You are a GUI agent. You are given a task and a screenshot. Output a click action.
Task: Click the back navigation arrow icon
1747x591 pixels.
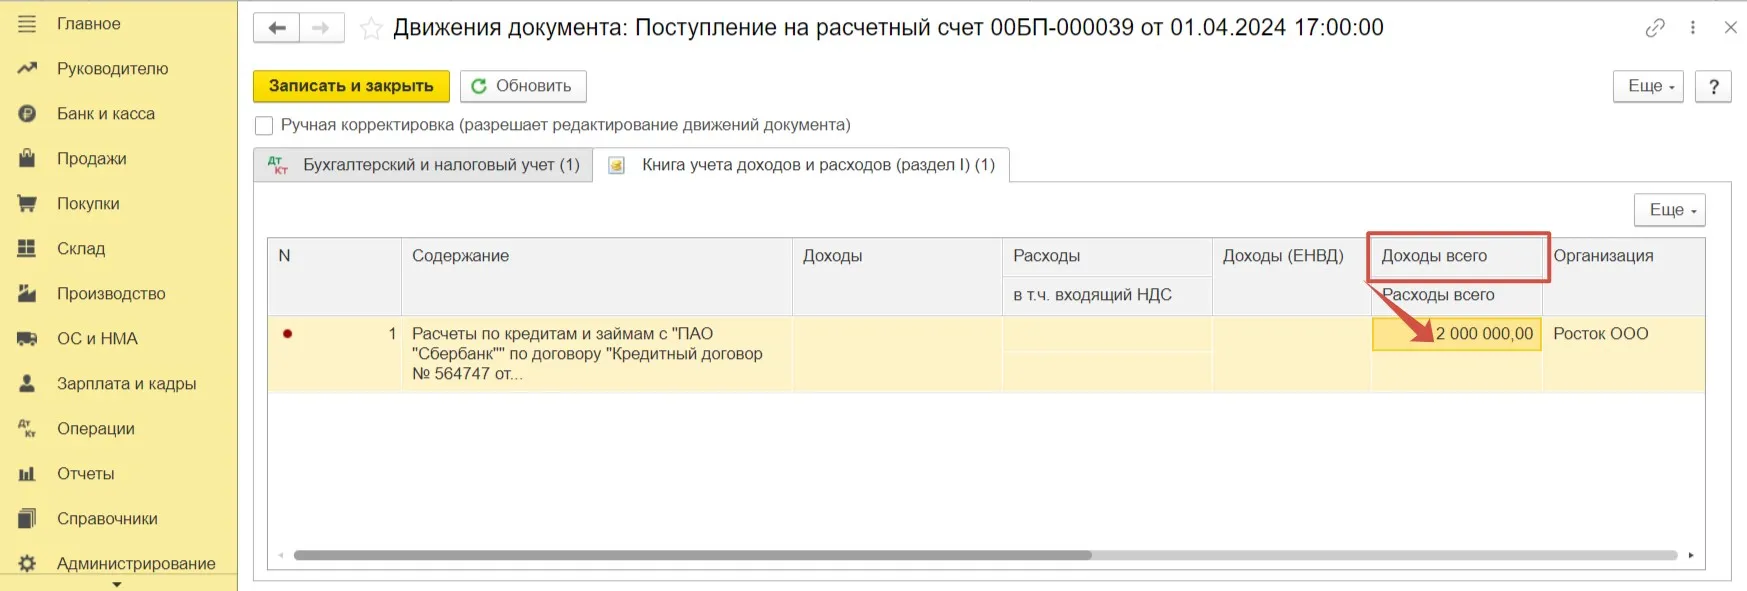click(x=277, y=28)
